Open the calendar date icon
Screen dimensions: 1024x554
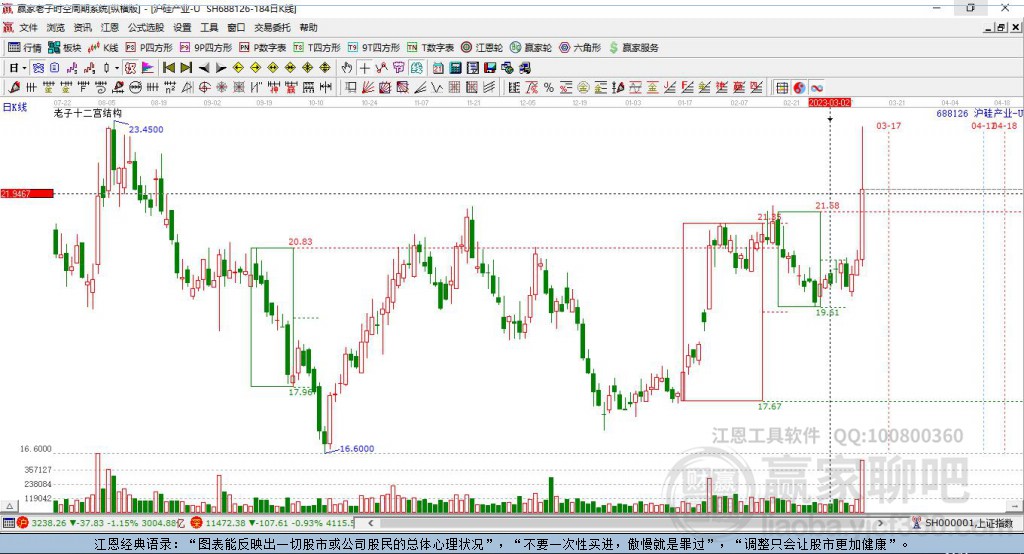tap(438, 68)
